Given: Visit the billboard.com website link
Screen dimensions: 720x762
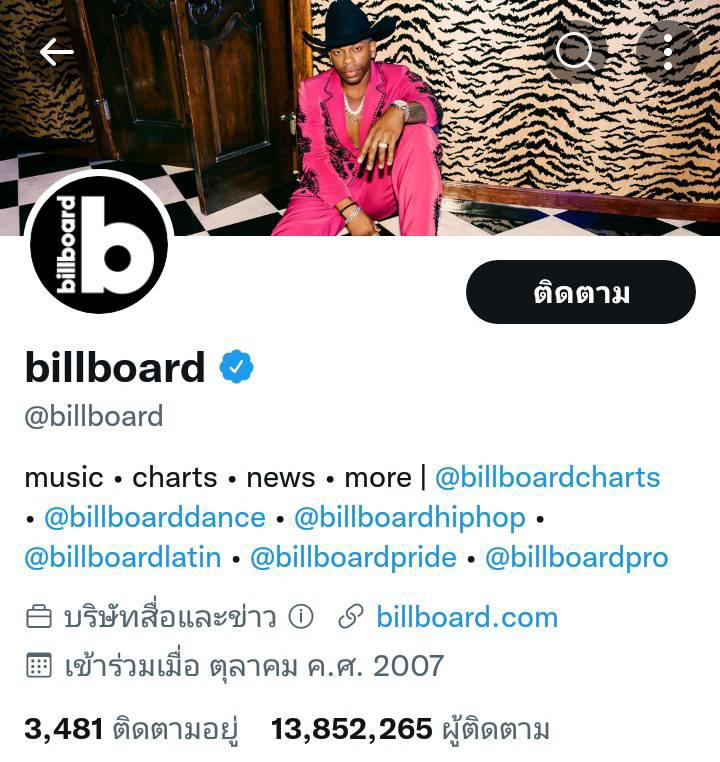Looking at the screenshot, I should (467, 617).
